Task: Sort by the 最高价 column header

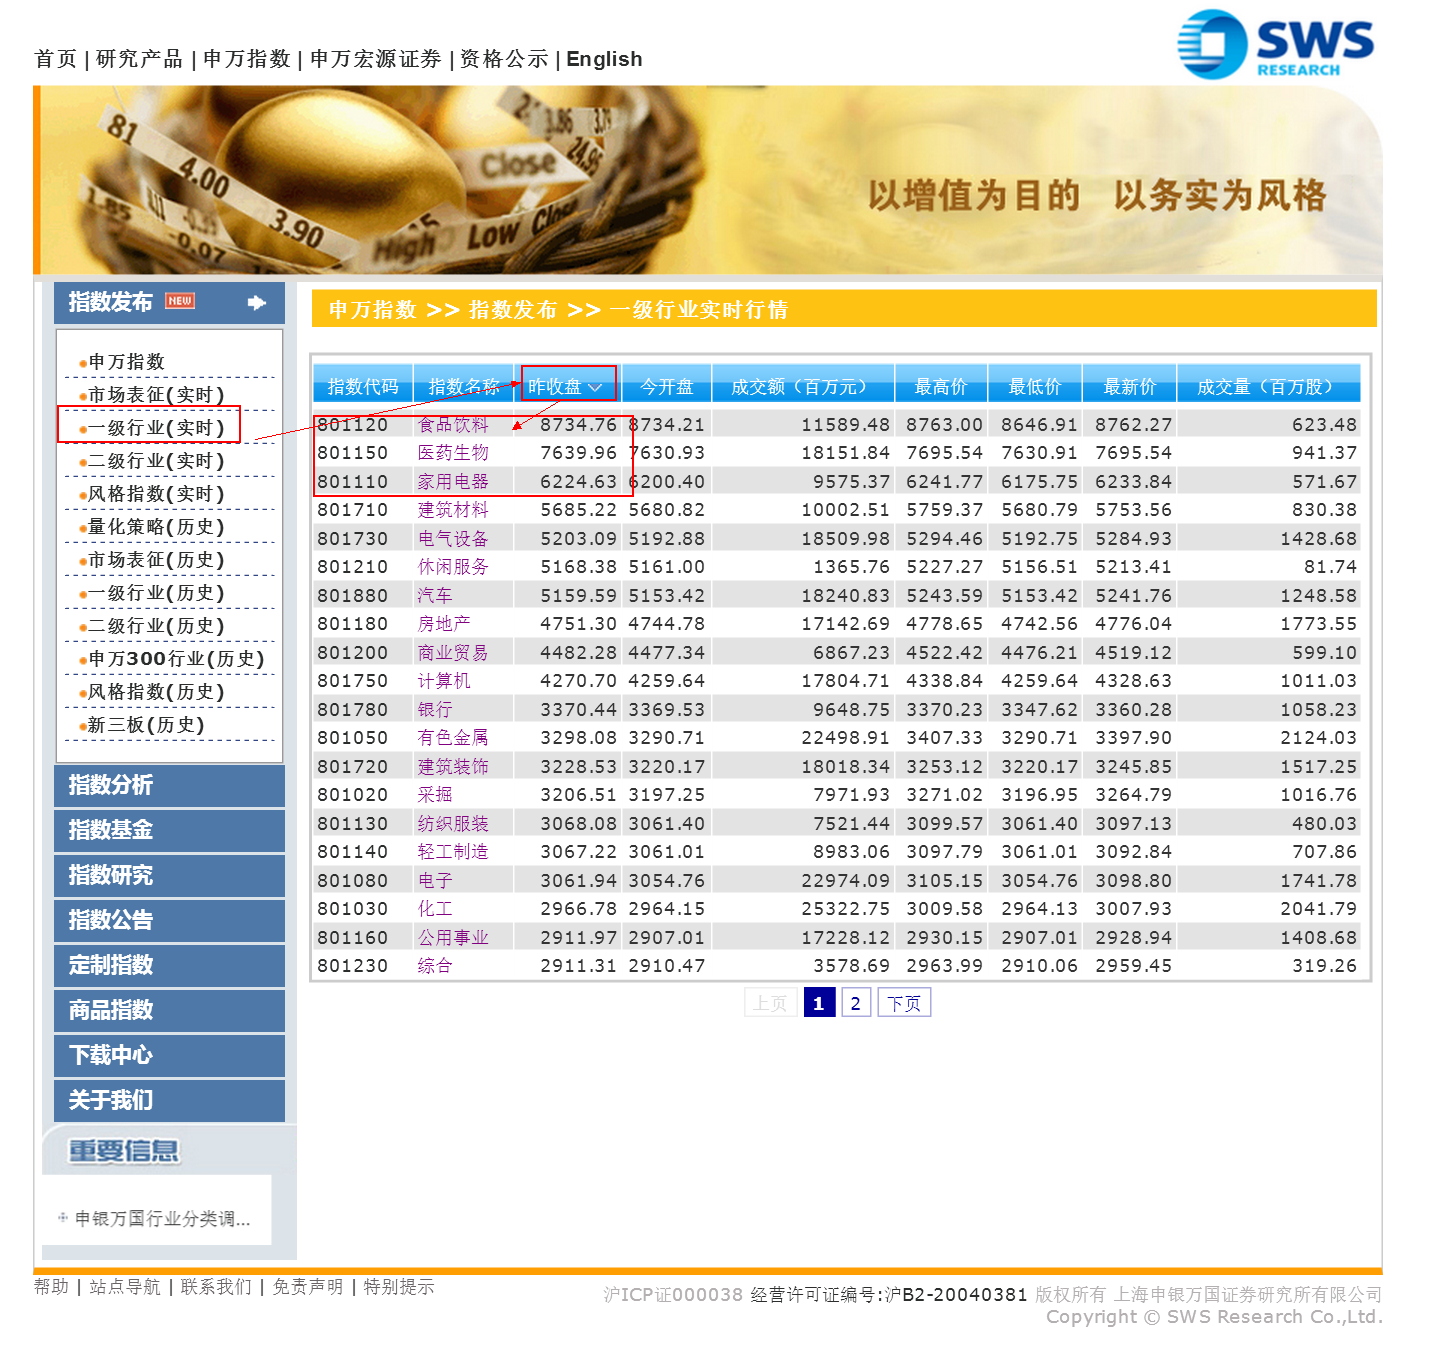Action: [941, 386]
